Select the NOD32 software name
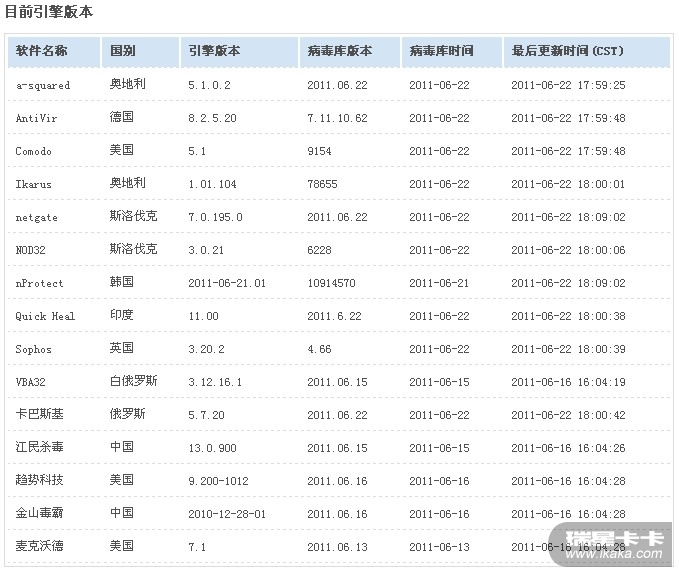 coord(30,250)
